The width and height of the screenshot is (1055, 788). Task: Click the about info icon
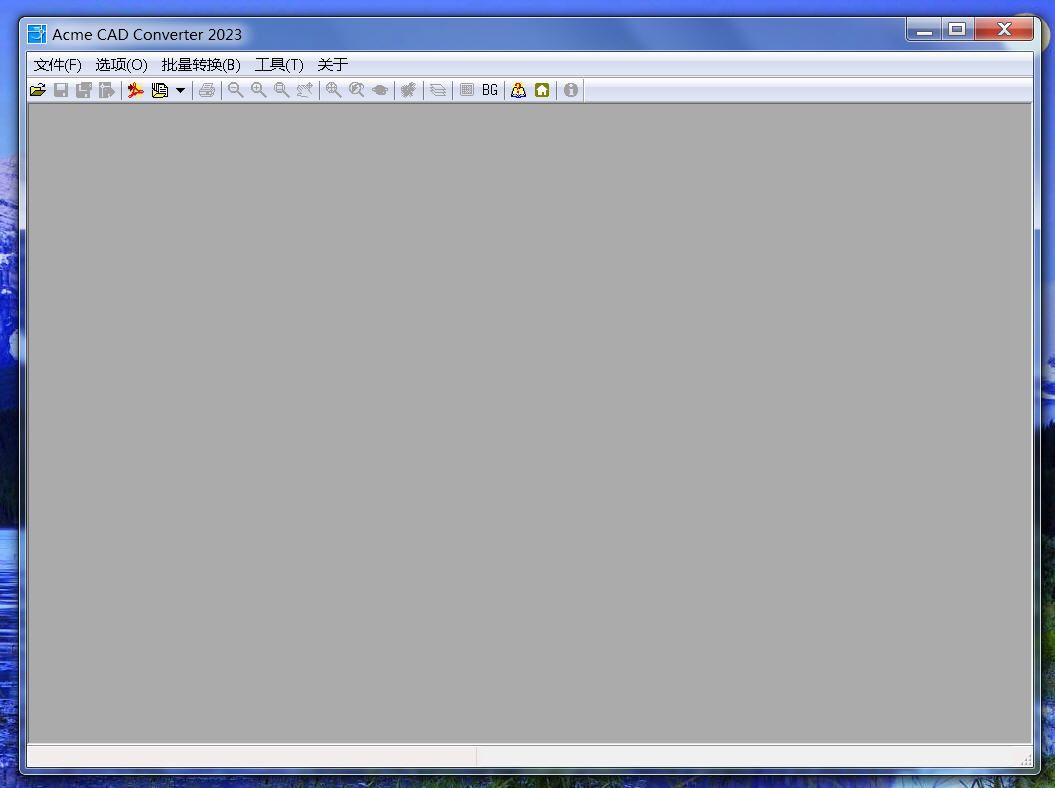pos(571,90)
